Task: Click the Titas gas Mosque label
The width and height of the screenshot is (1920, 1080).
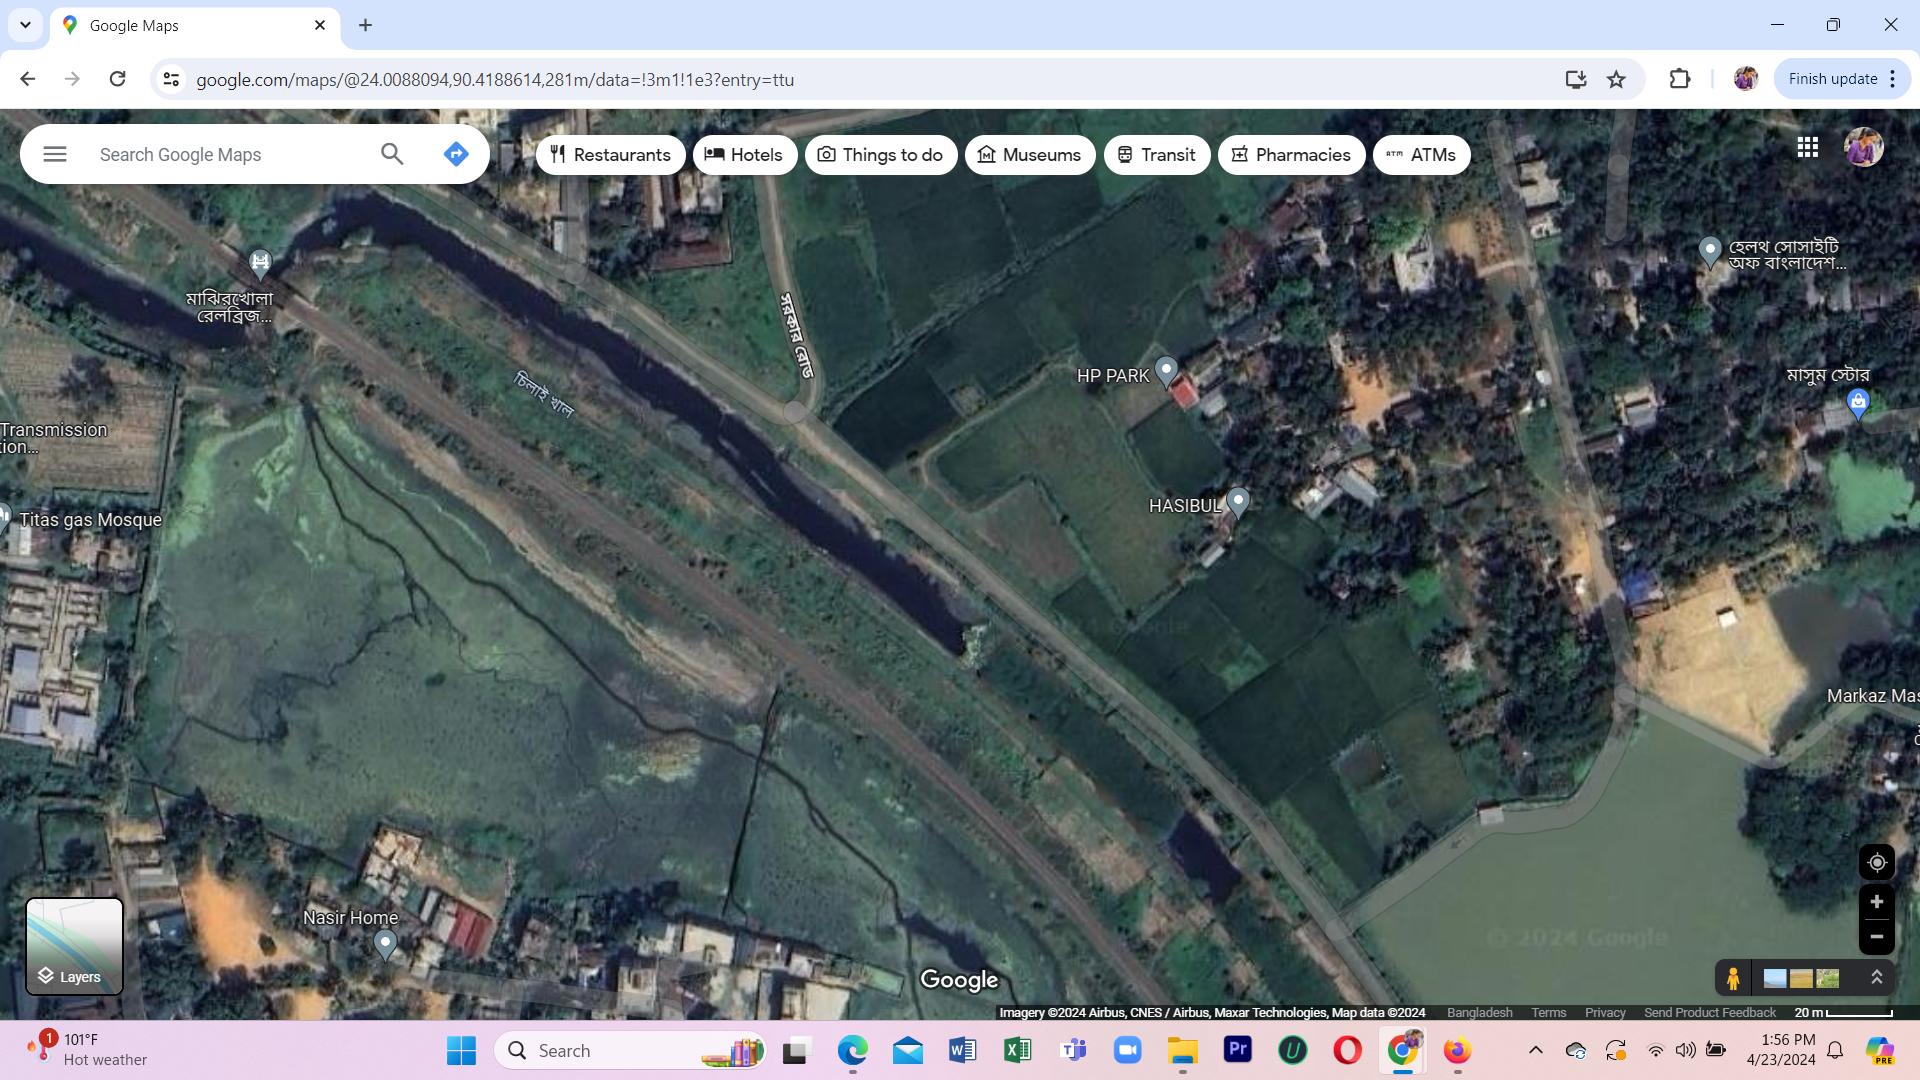Action: point(90,520)
